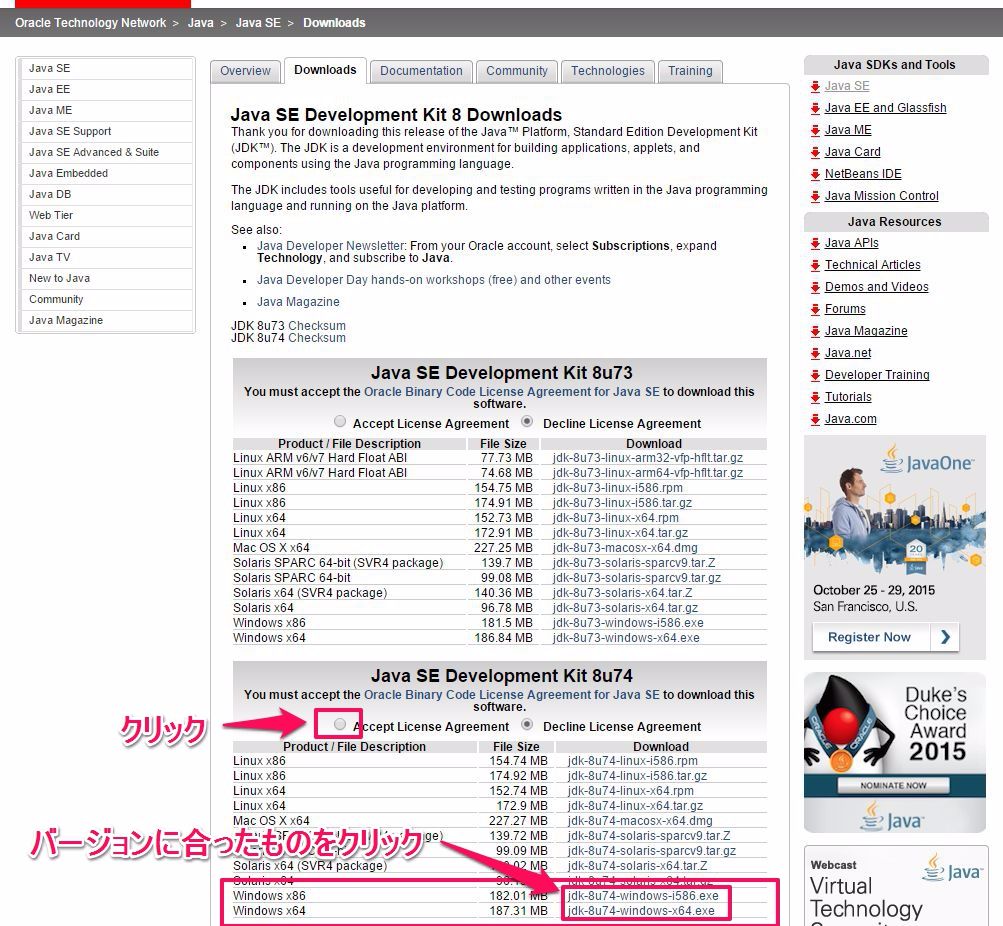Download jdk-8u74-macosx-x64.dmg
This screenshot has height=926, width=1003.
coord(640,821)
